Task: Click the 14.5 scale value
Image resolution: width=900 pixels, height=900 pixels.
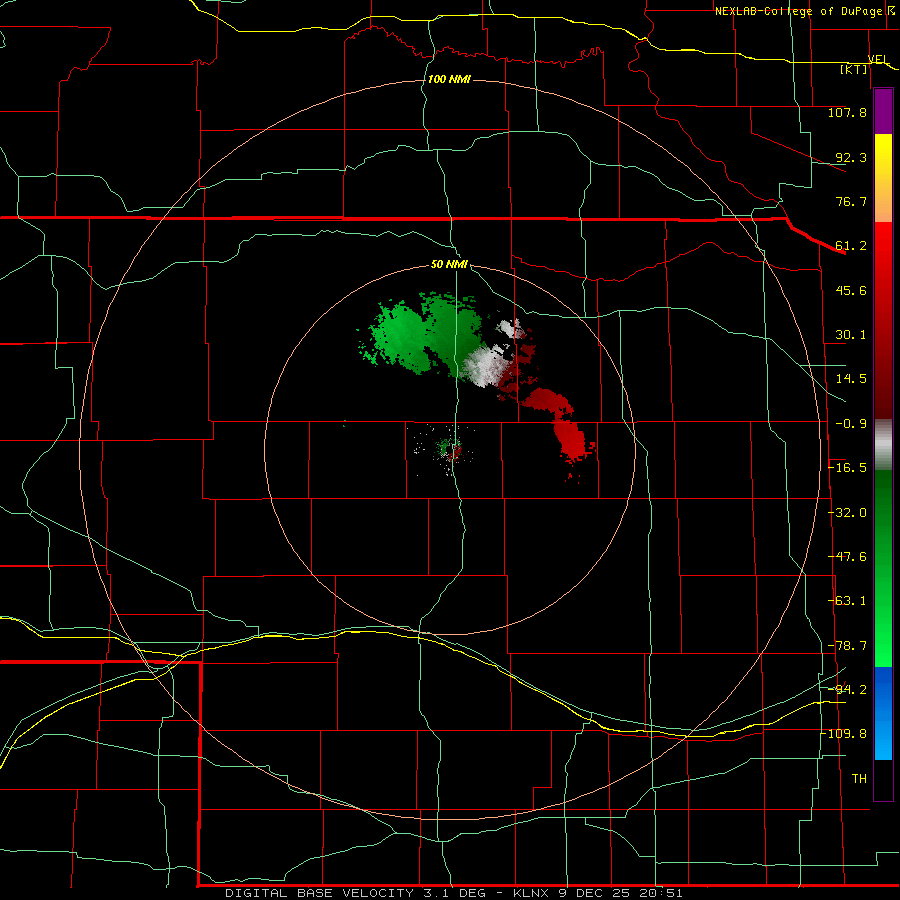Action: (x=851, y=379)
